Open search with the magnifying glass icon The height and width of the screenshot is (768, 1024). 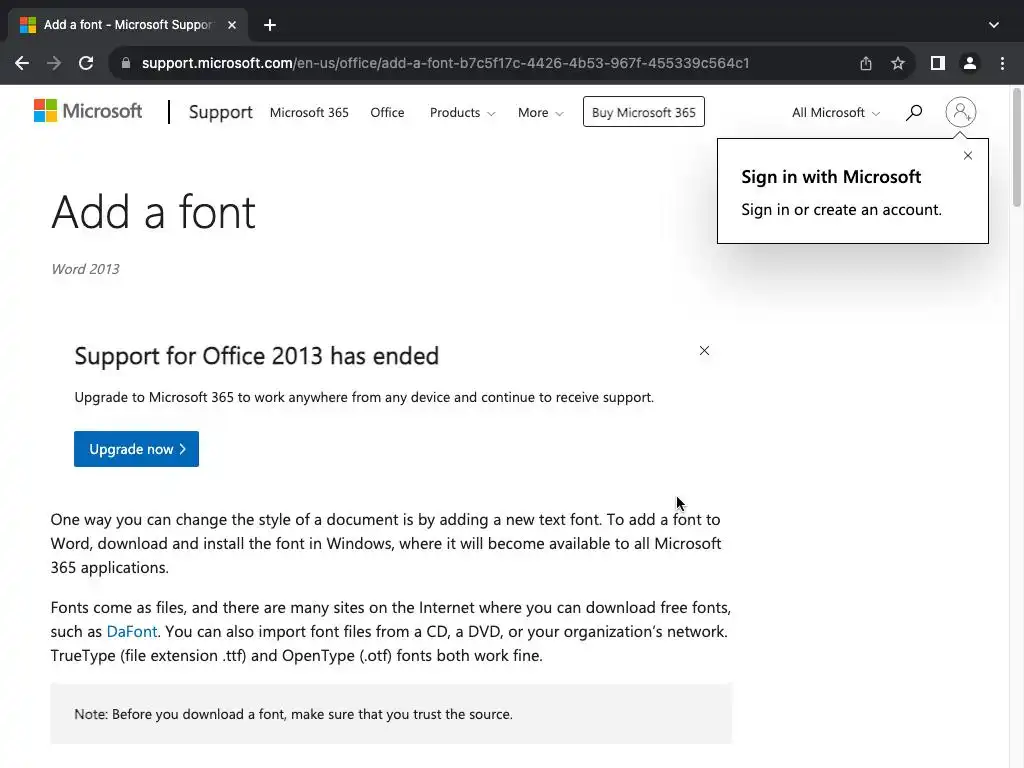(913, 113)
